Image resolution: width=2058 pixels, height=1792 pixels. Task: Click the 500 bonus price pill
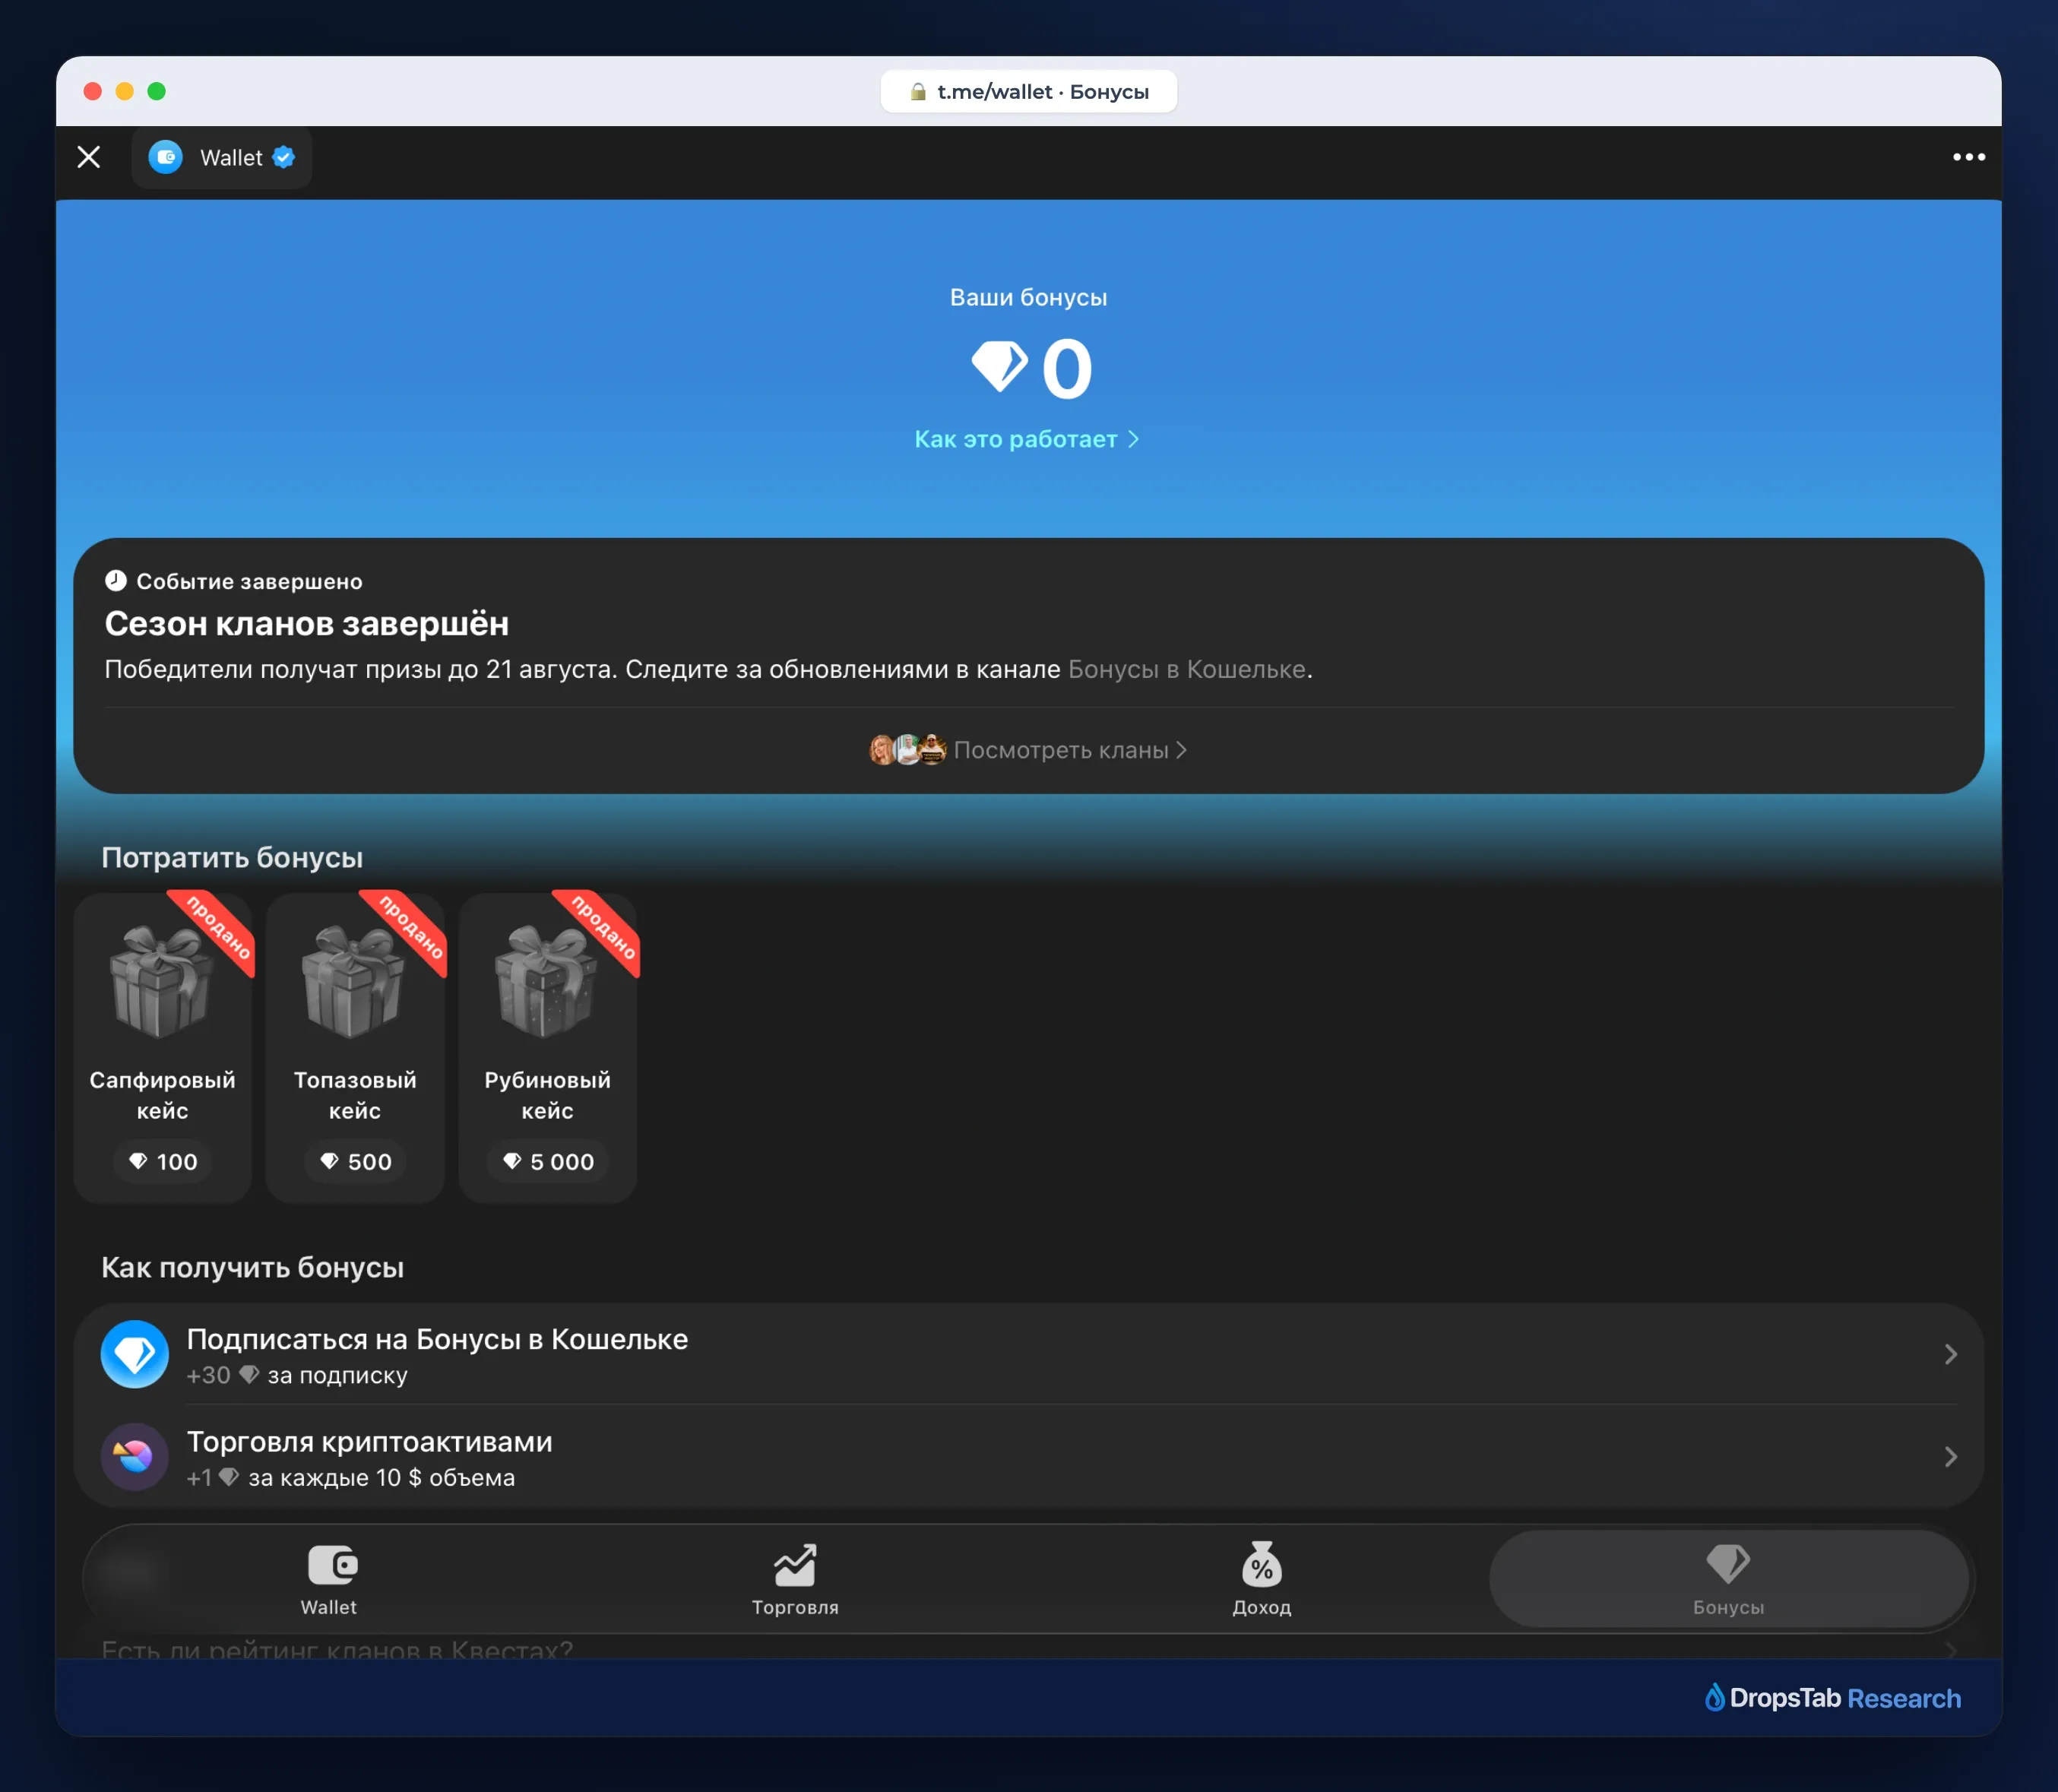[x=355, y=1161]
